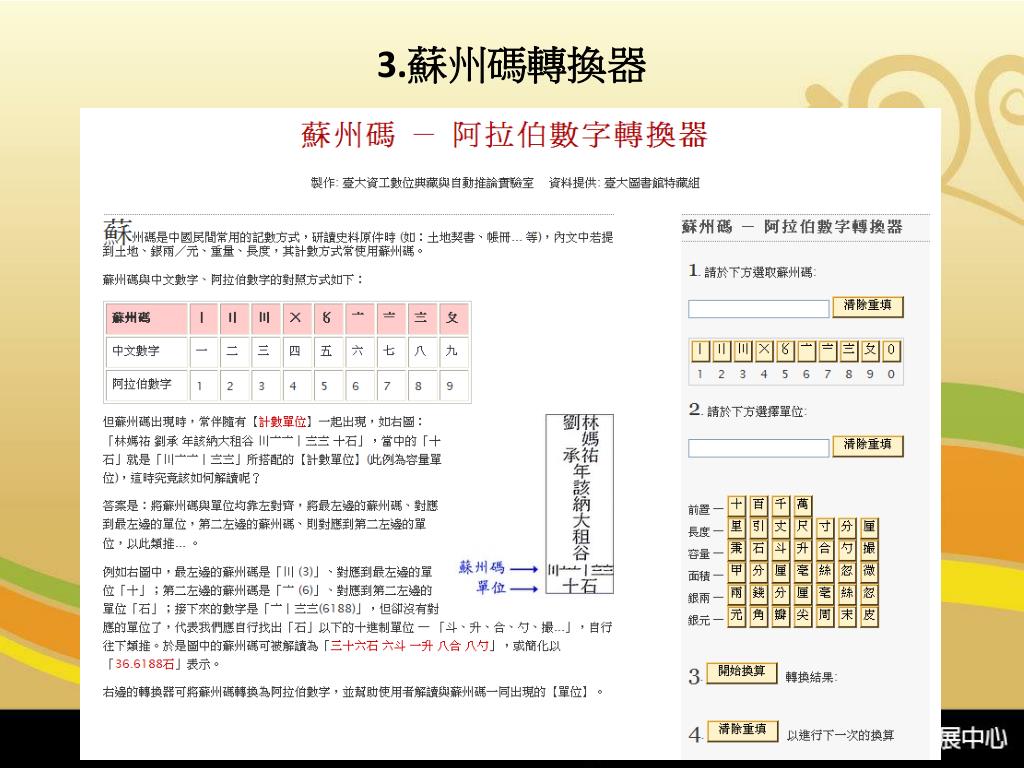Click the 轉換結果 label
Image resolution: width=1024 pixels, height=768 pixels.
(x=811, y=677)
